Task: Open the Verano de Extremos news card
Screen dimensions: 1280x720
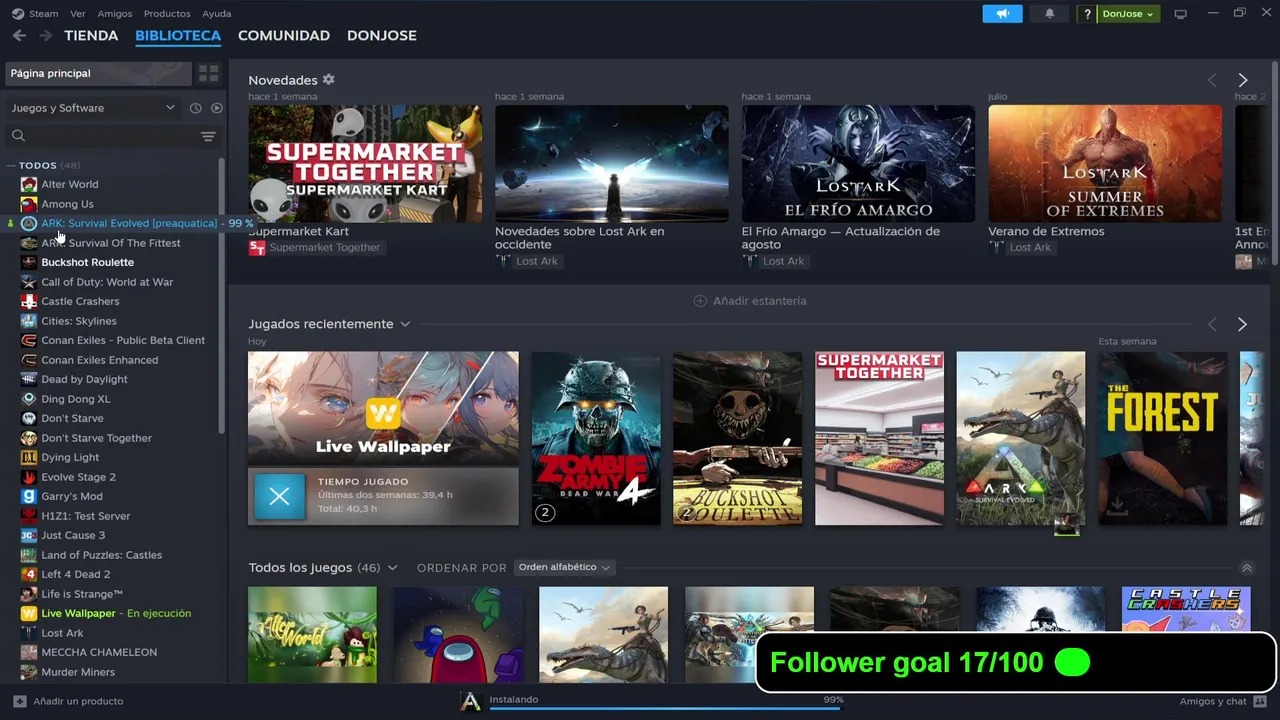Action: (1105, 164)
